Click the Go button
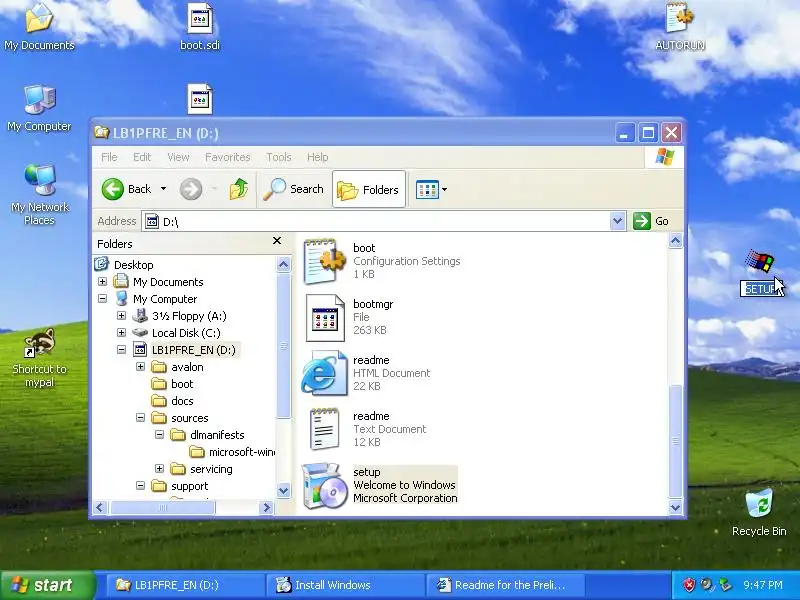800x600 pixels. pyautogui.click(x=652, y=221)
